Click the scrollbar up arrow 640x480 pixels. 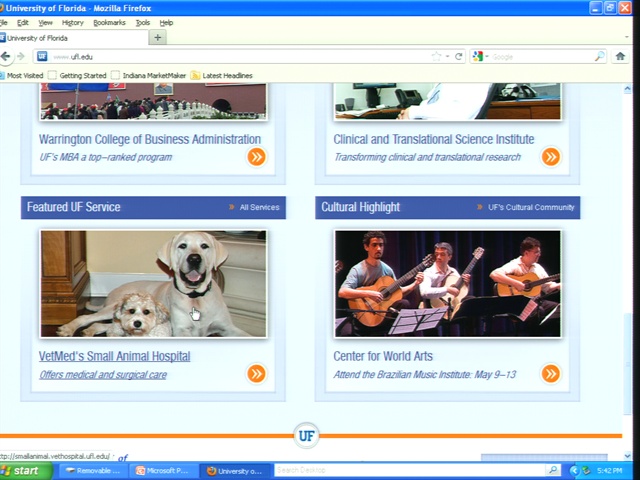click(x=627, y=89)
